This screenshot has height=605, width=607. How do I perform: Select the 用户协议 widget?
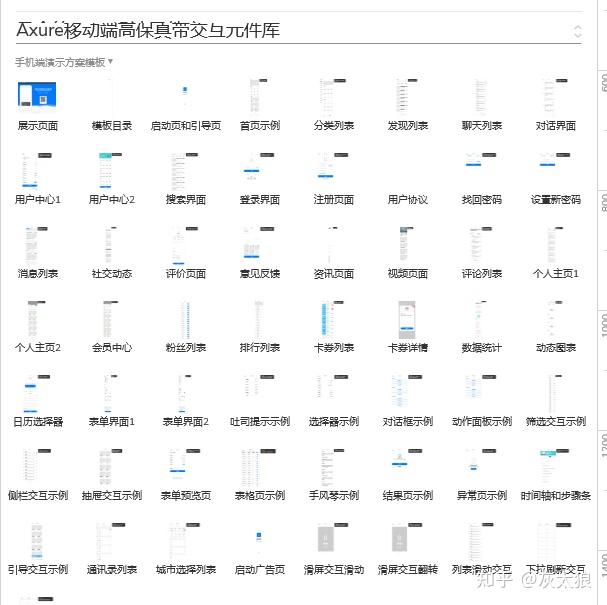pos(408,199)
